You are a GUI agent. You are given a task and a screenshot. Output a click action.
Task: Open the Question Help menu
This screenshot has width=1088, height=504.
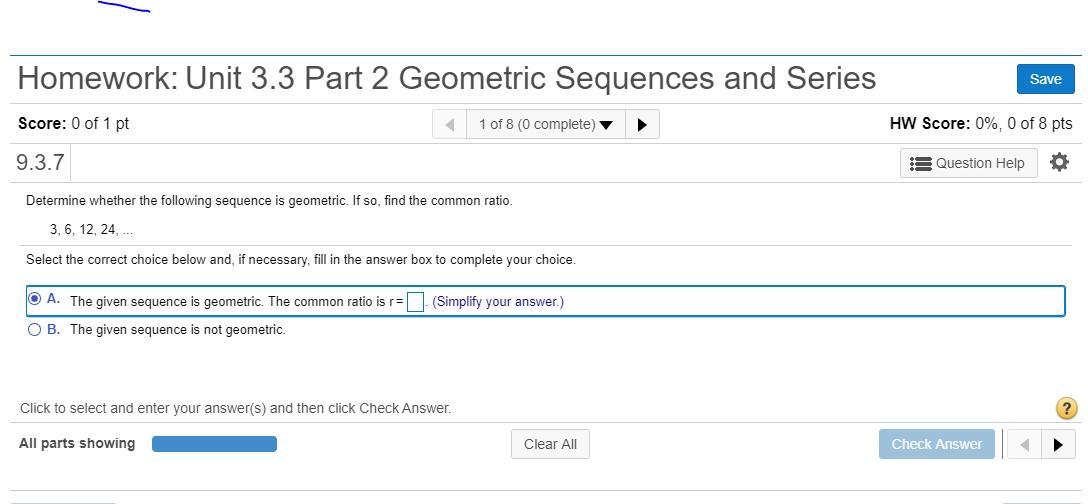pos(968,163)
